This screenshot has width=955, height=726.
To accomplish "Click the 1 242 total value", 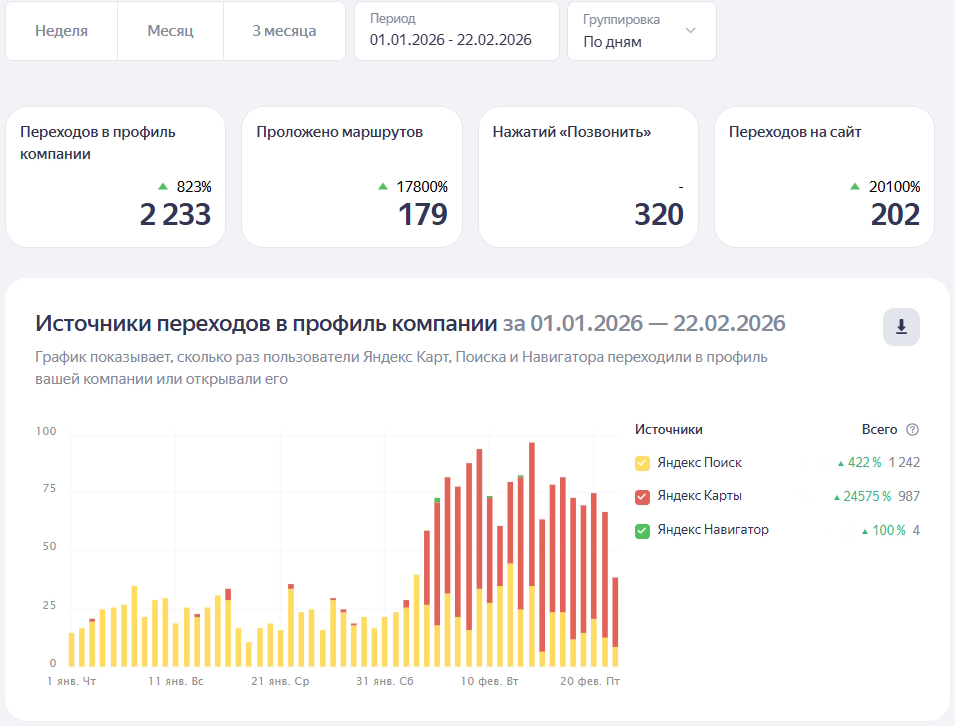I will (904, 463).
